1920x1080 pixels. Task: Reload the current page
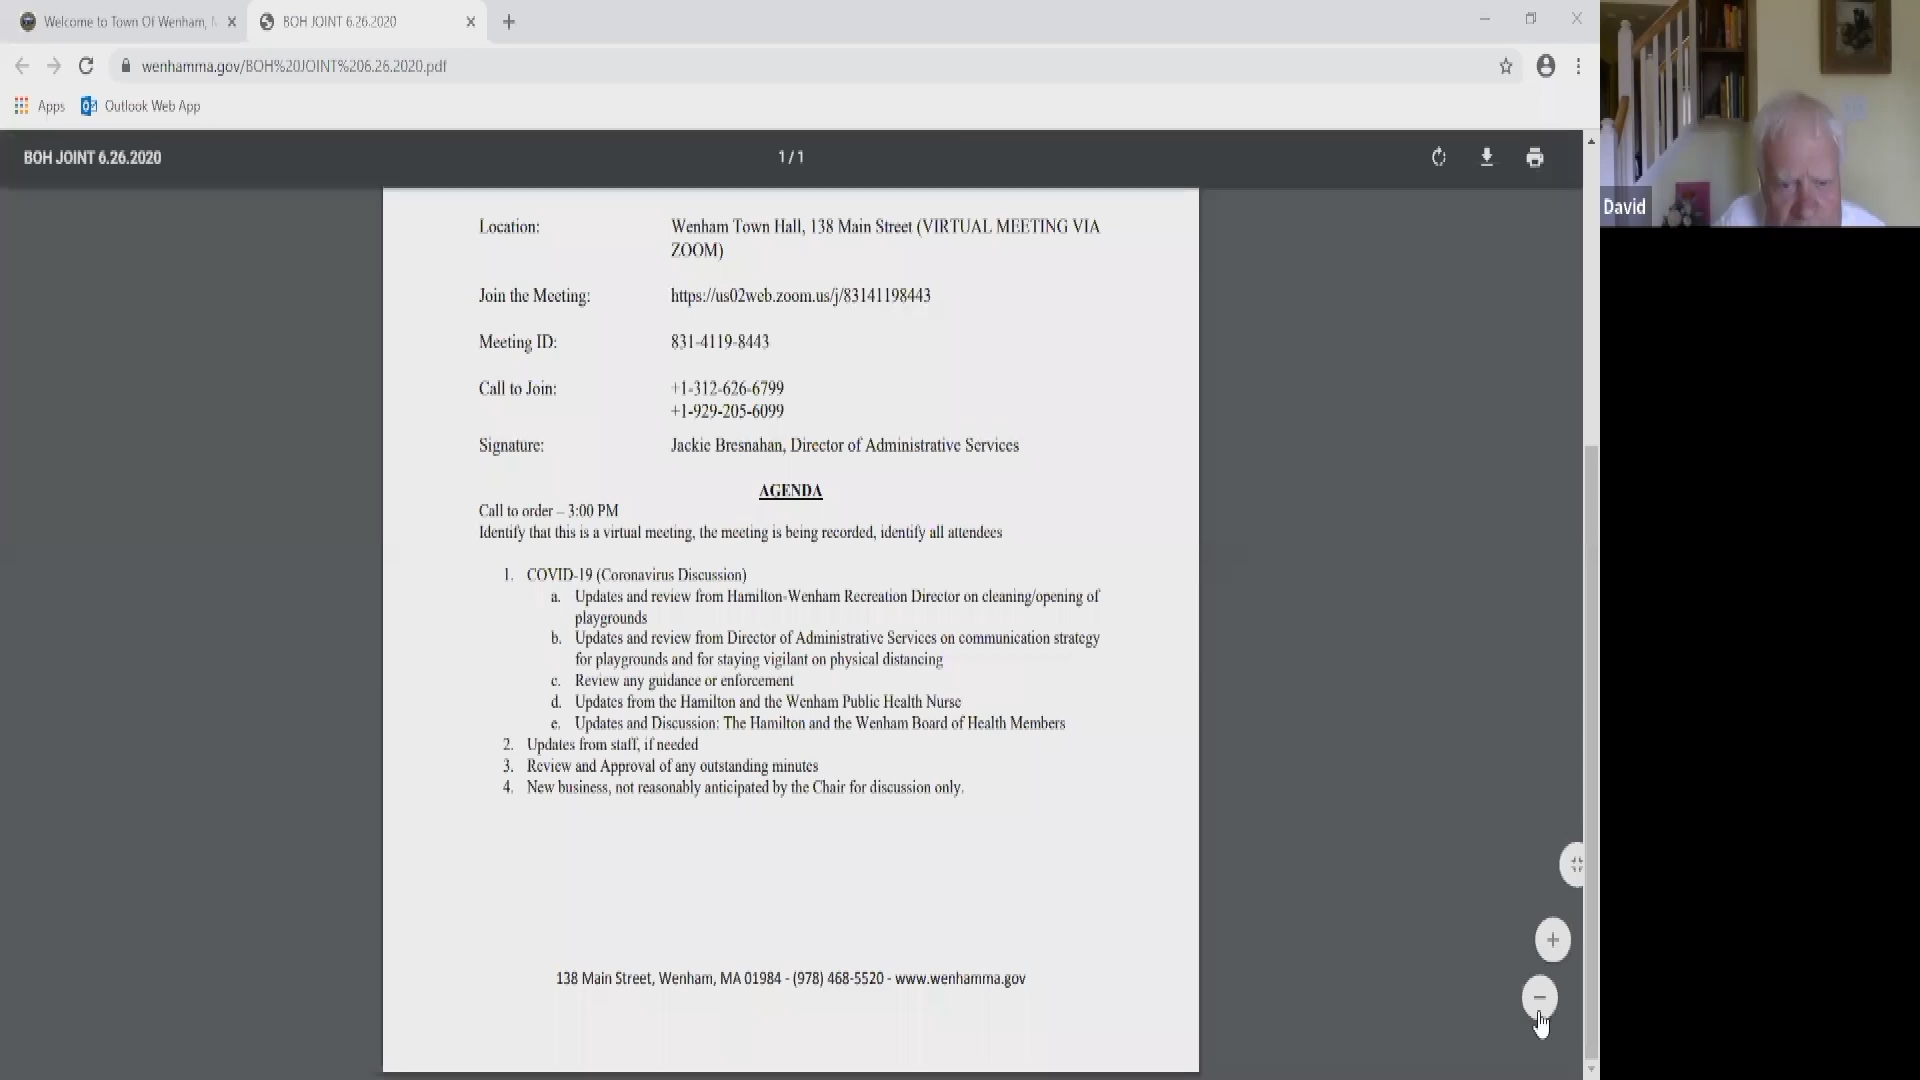(x=86, y=66)
